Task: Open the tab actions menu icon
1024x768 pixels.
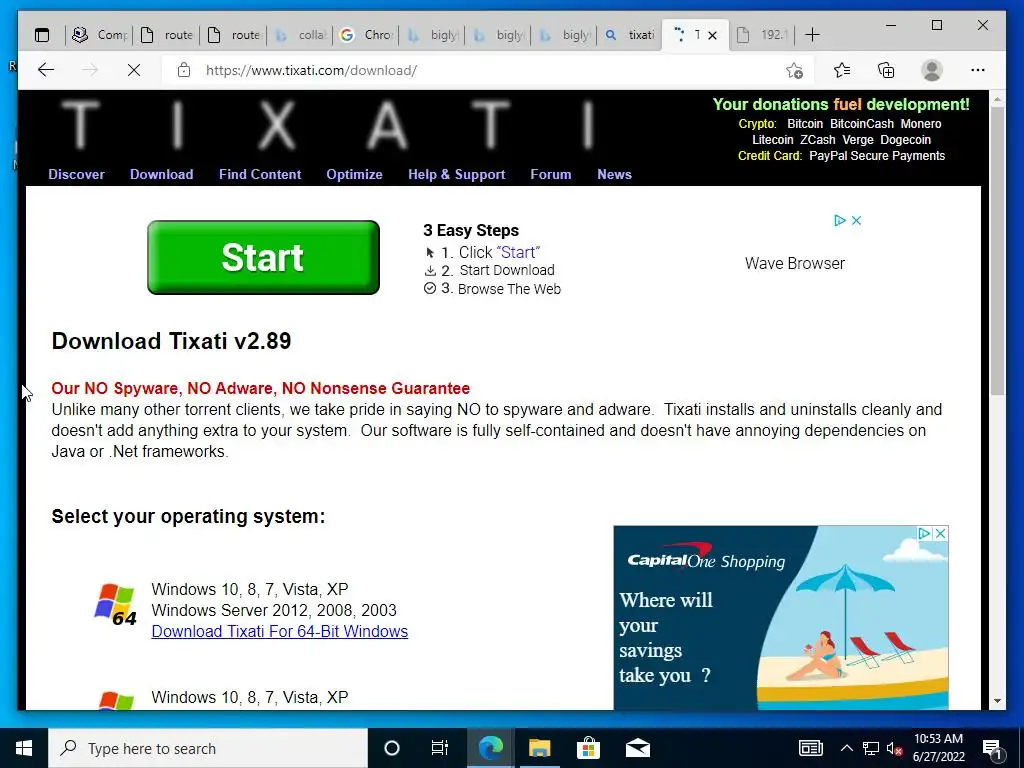Action: [x=42, y=35]
